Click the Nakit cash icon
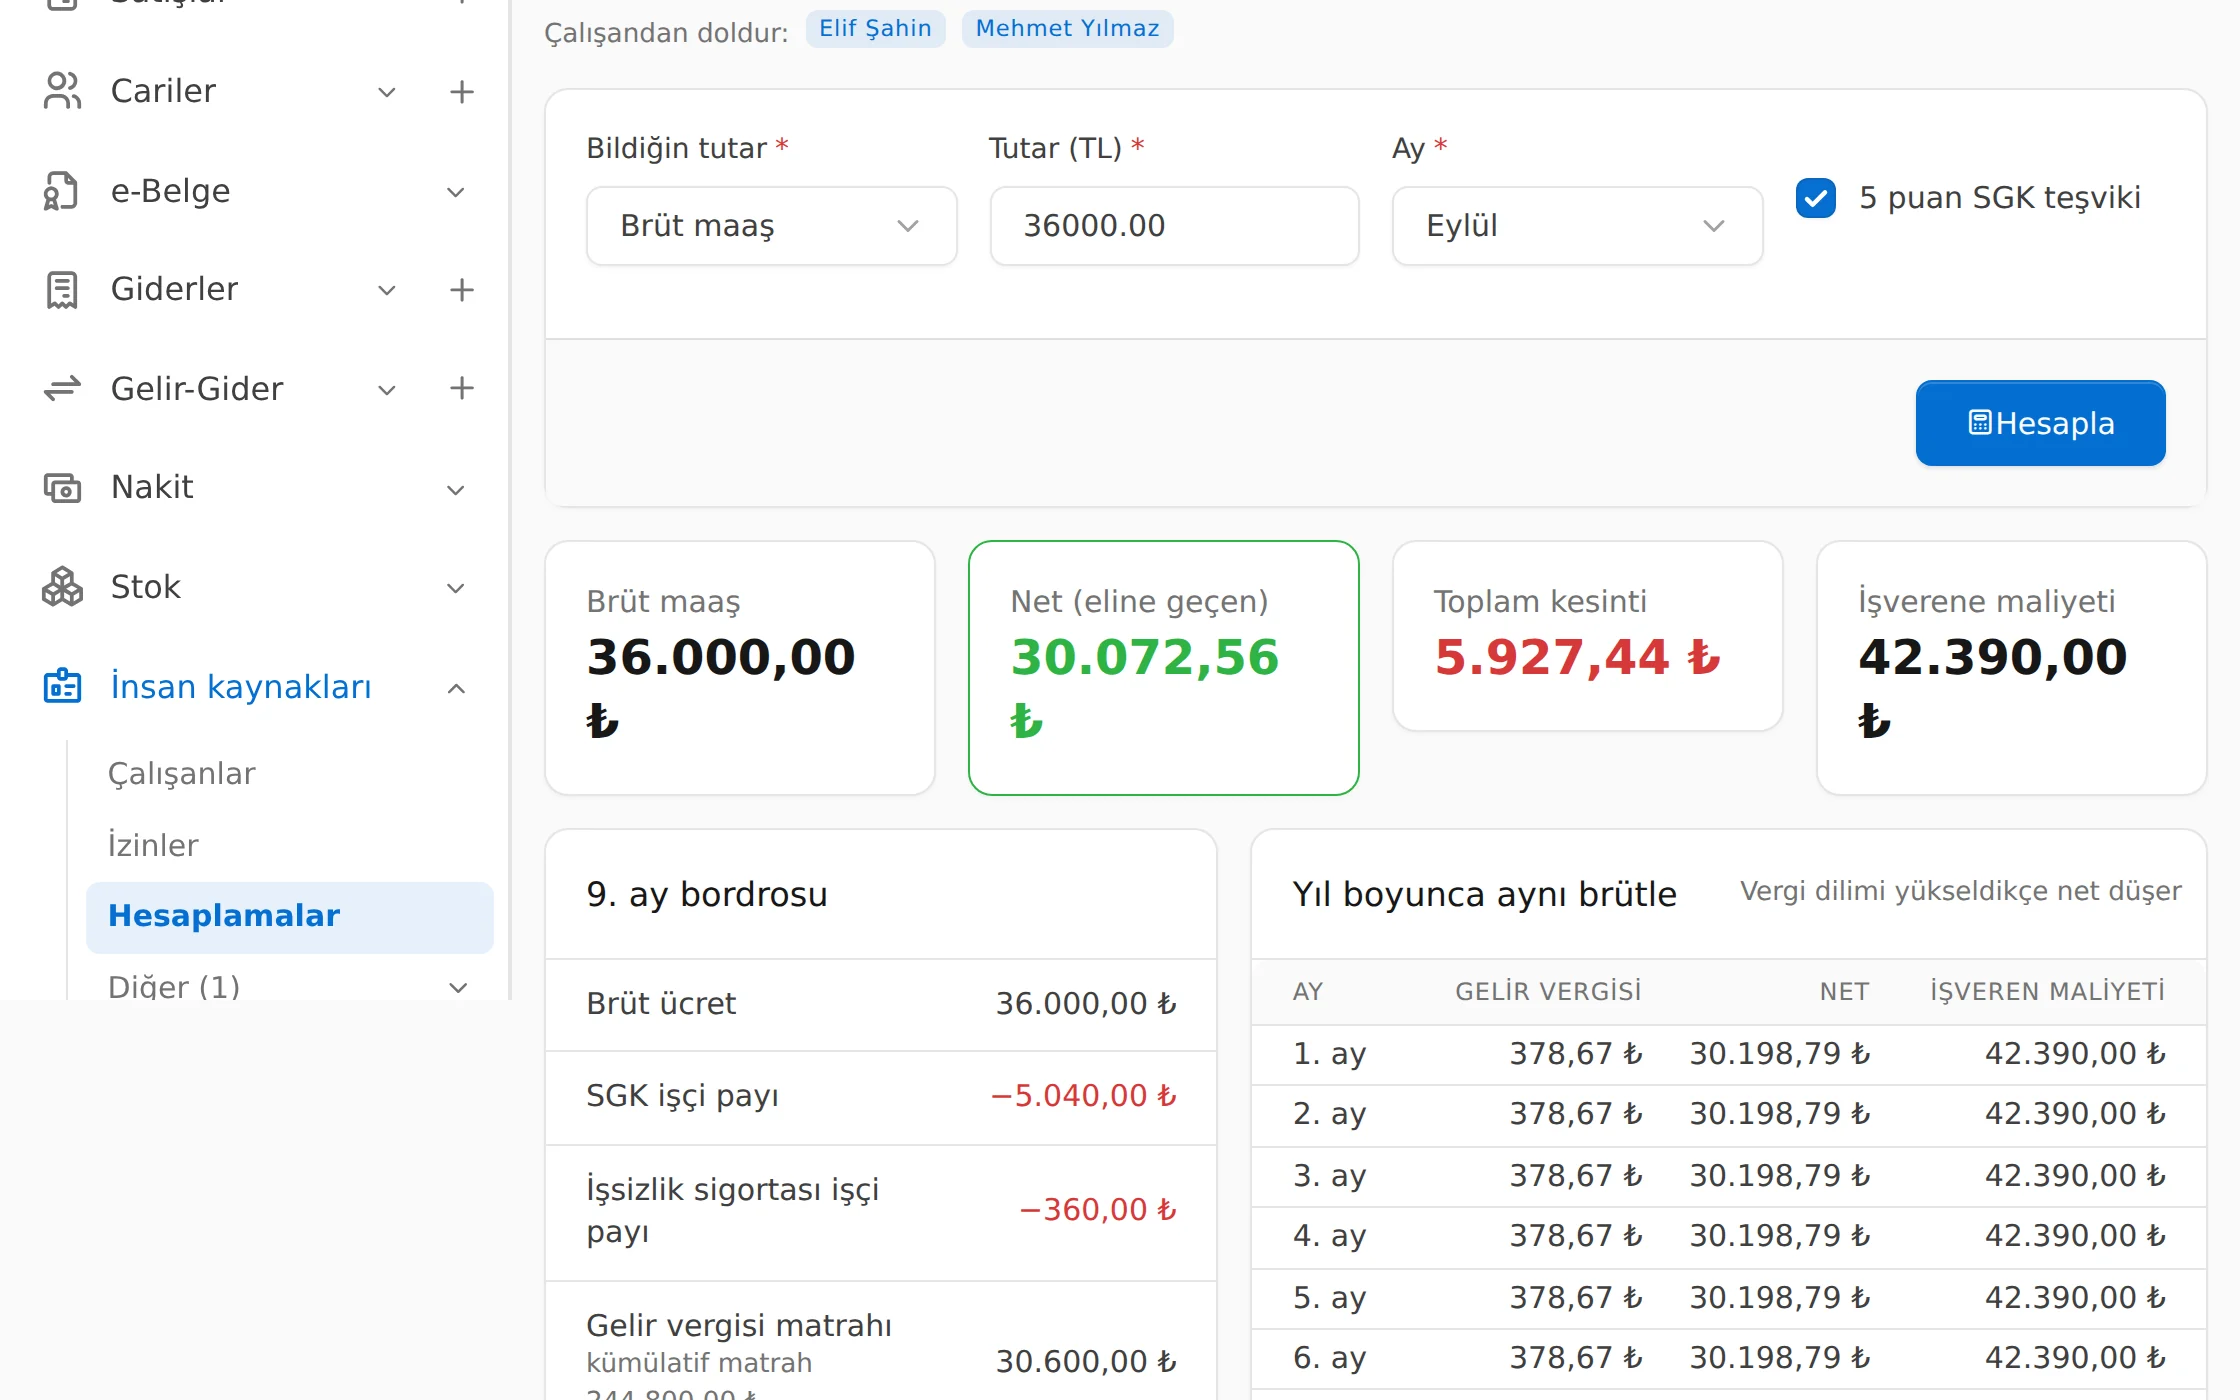 click(62, 488)
